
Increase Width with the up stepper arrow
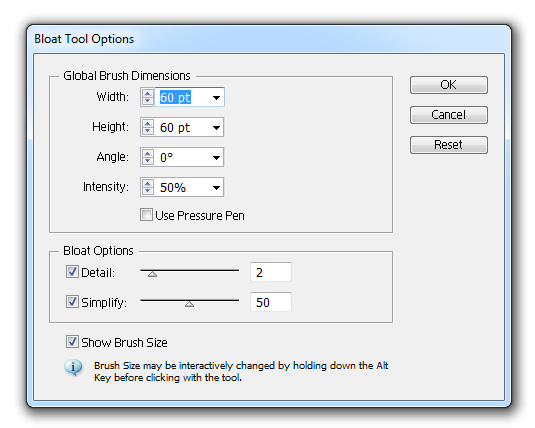coord(147,93)
